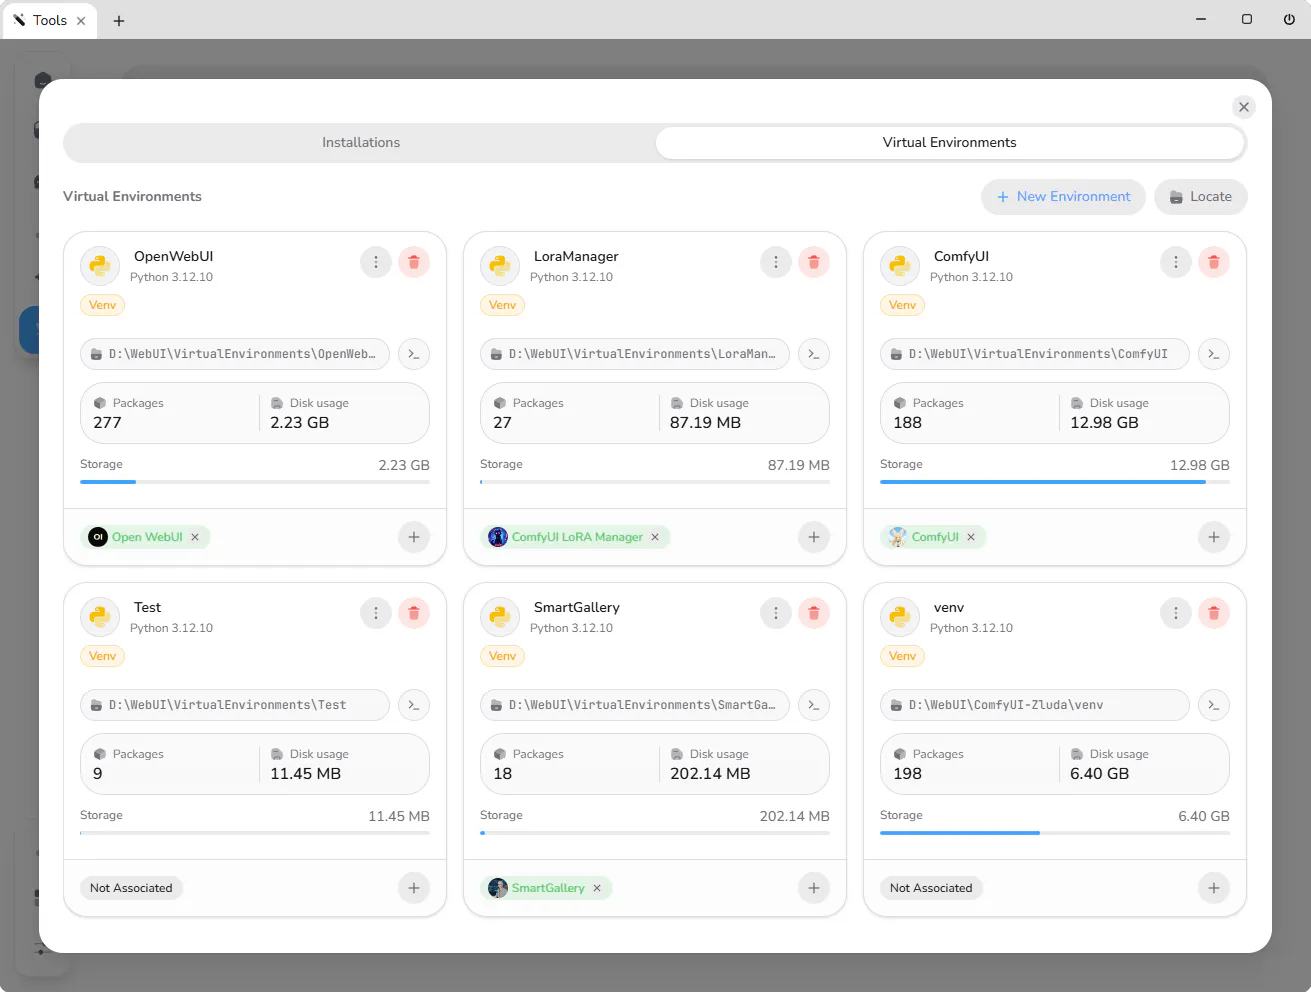The height and width of the screenshot is (992, 1311).
Task: Open terminal for ComfyUI environment
Action: pyautogui.click(x=1214, y=354)
